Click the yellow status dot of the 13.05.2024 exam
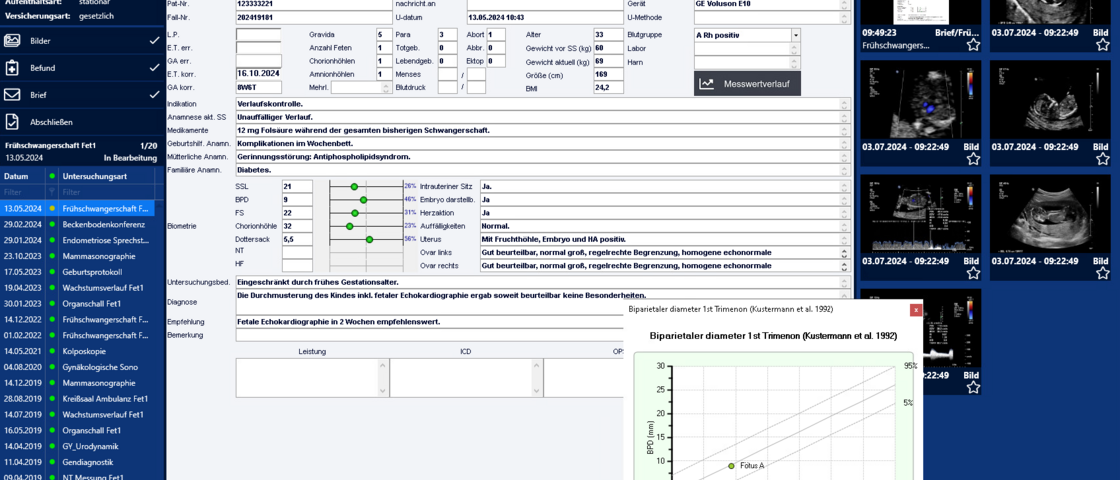Viewport: 1120px width, 480px height. [x=52, y=209]
